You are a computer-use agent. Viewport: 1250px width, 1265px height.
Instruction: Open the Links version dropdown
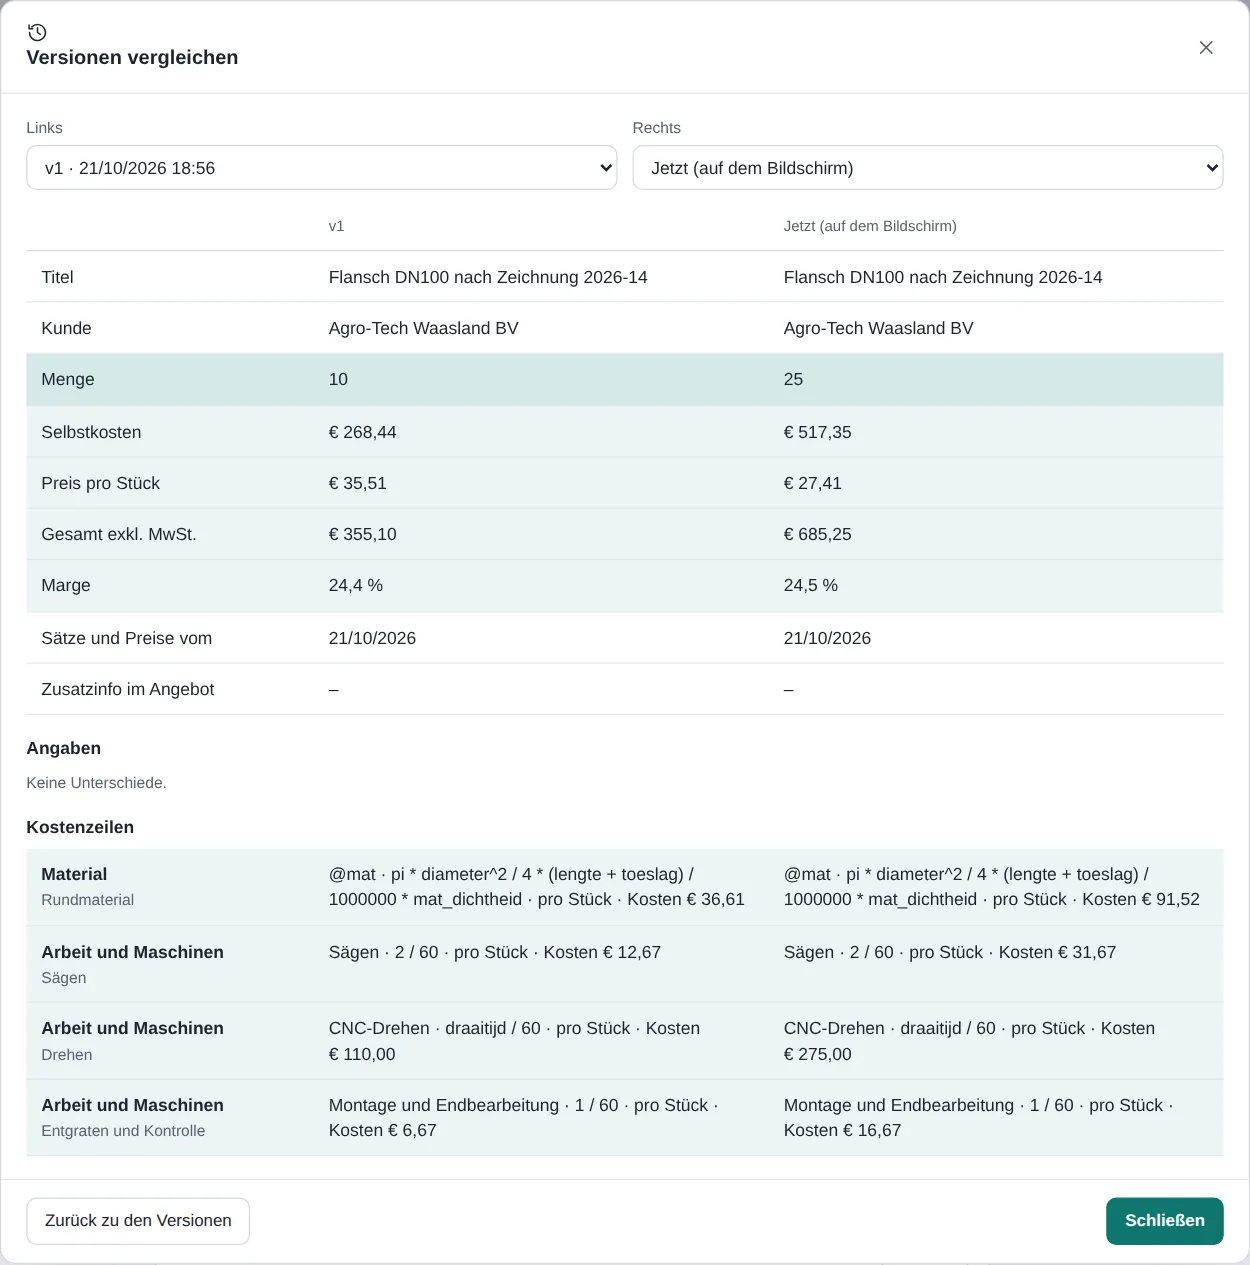(x=321, y=168)
